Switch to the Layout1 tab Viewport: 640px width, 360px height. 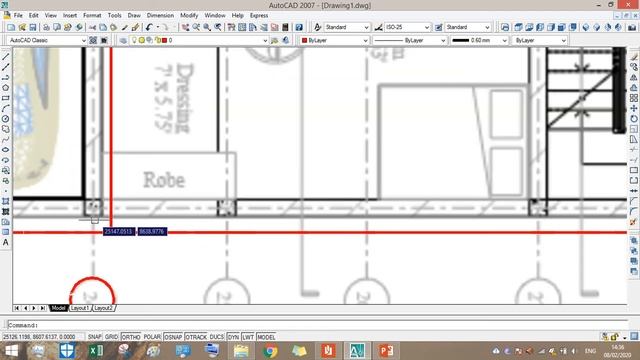click(x=80, y=308)
